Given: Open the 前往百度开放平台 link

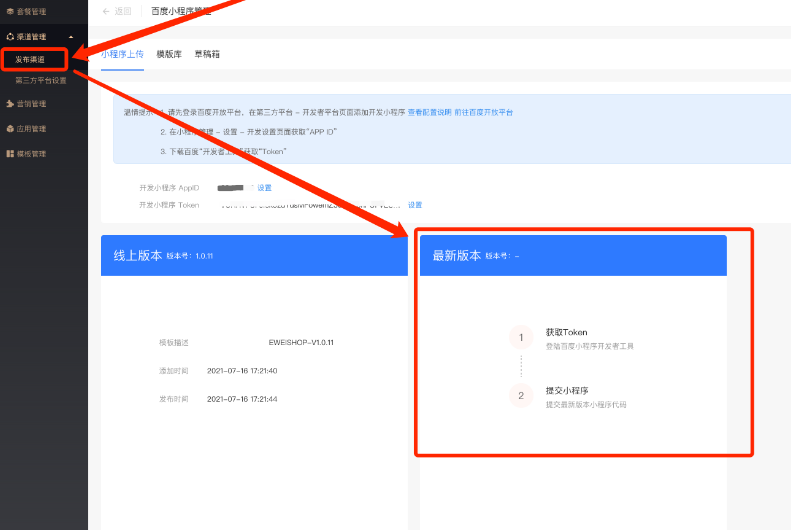Looking at the screenshot, I should pos(484,112).
